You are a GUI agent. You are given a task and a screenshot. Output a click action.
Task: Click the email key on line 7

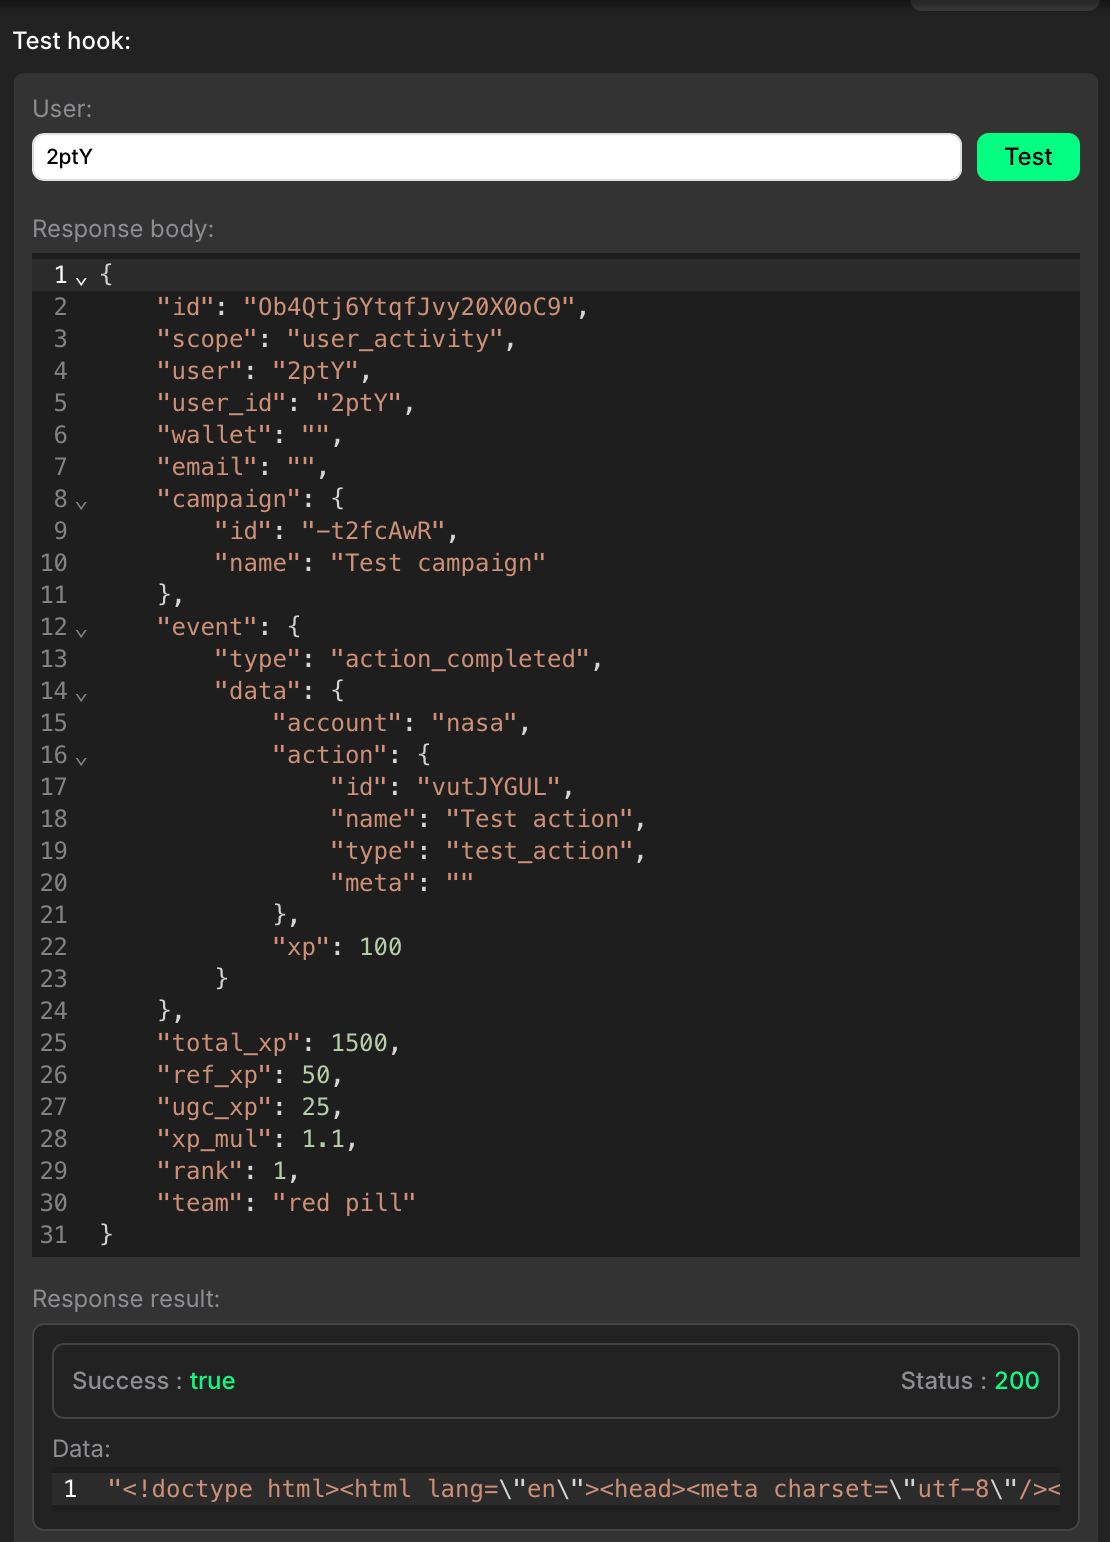208,467
